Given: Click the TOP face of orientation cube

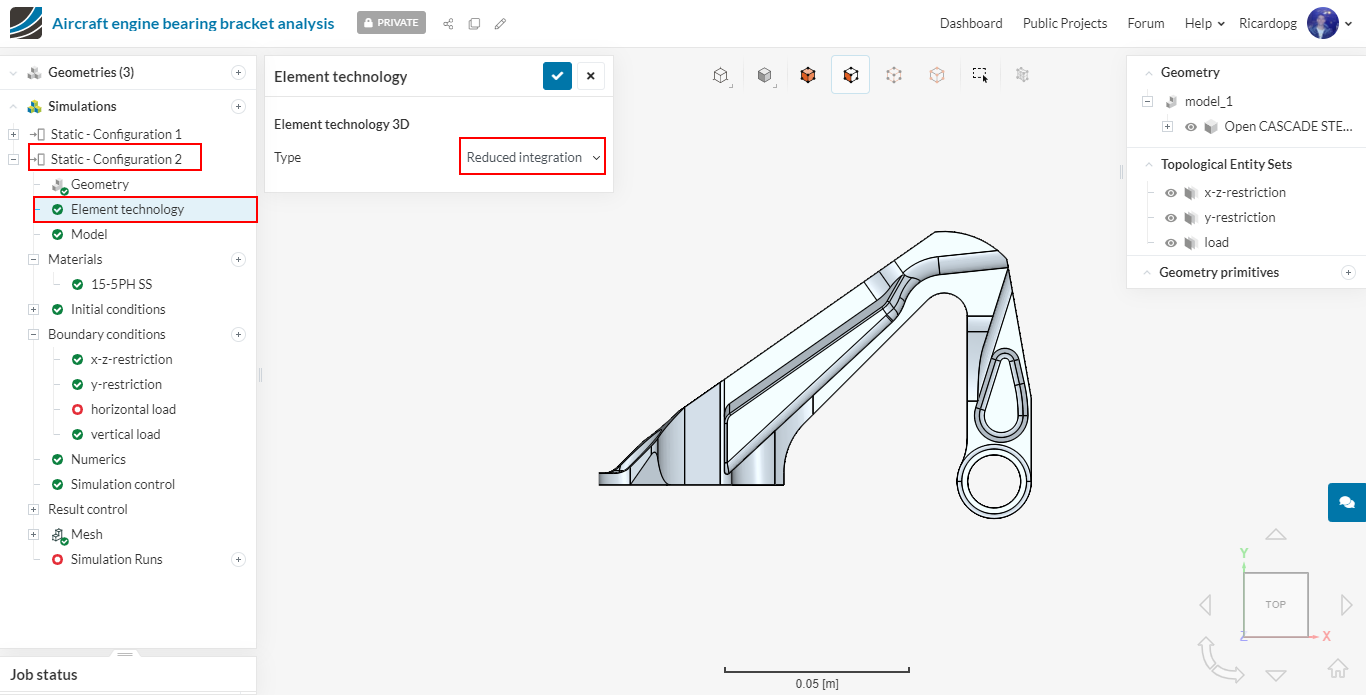Looking at the screenshot, I should tap(1275, 604).
